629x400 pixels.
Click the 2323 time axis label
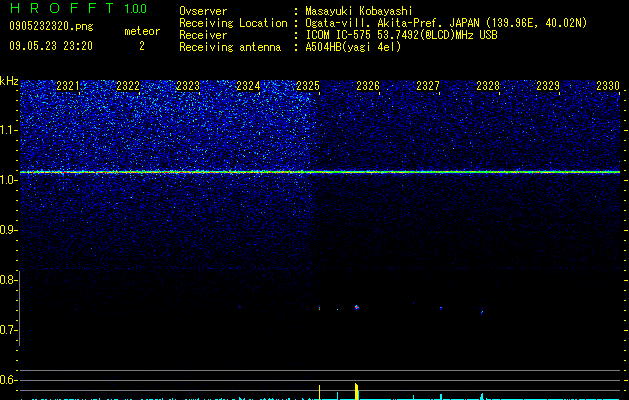[188, 86]
